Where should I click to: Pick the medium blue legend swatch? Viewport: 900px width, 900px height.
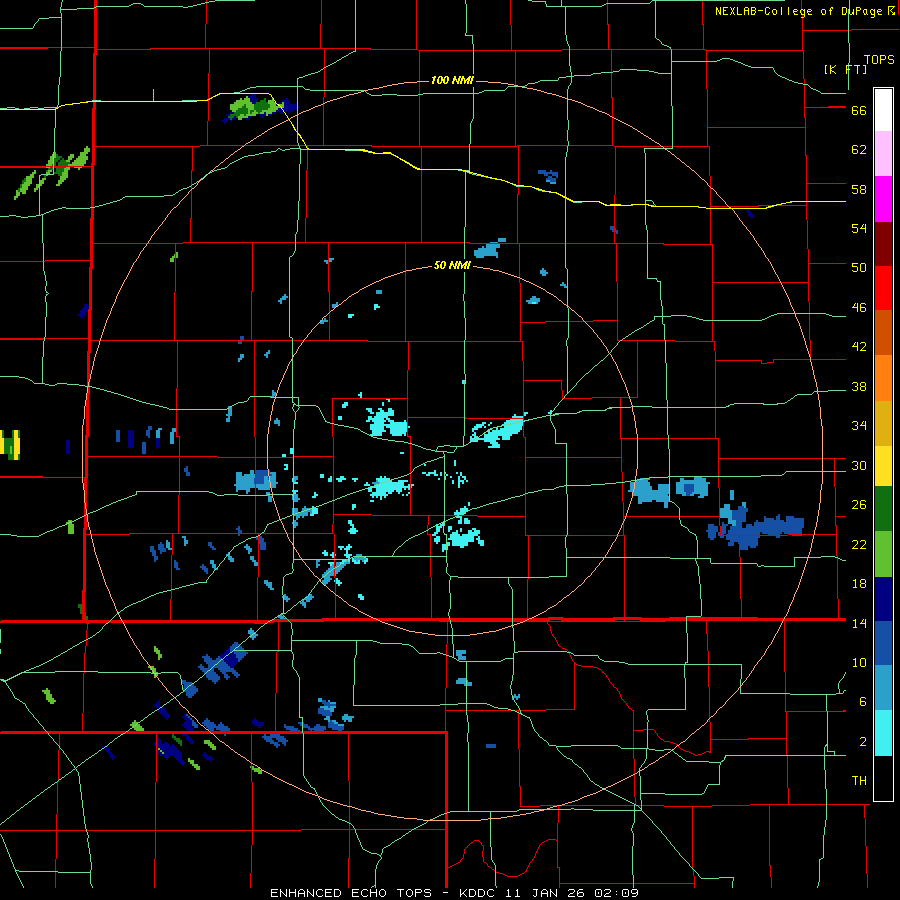pyautogui.click(x=883, y=643)
